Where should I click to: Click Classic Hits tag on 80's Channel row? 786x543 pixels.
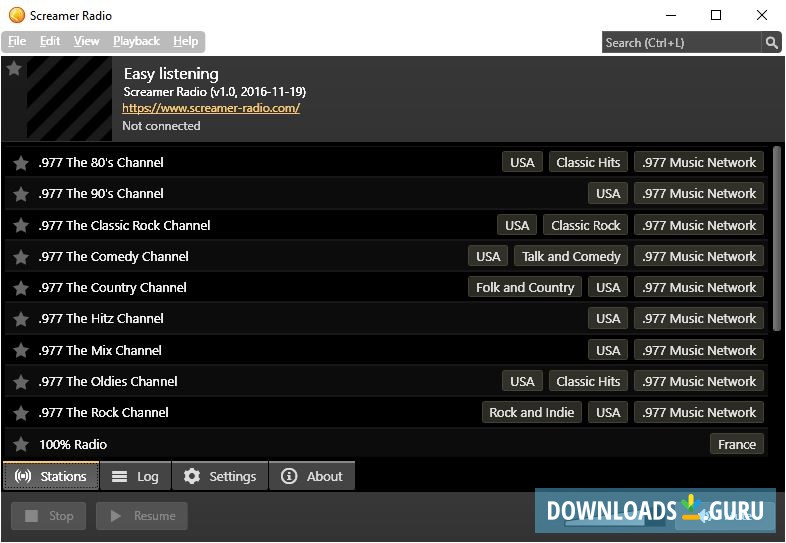tap(588, 162)
